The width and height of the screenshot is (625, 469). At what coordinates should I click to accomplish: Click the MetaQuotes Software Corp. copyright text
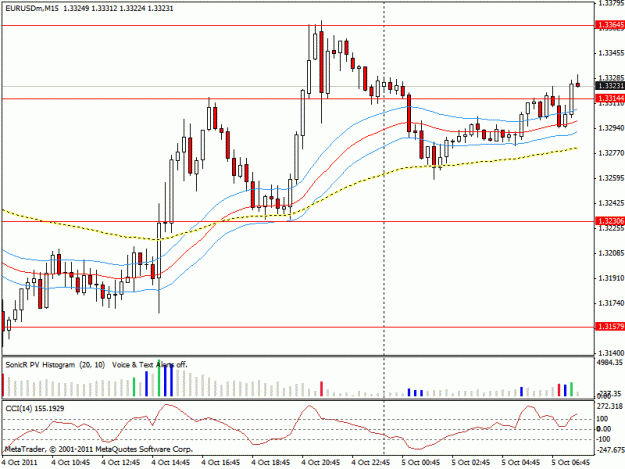click(x=98, y=449)
